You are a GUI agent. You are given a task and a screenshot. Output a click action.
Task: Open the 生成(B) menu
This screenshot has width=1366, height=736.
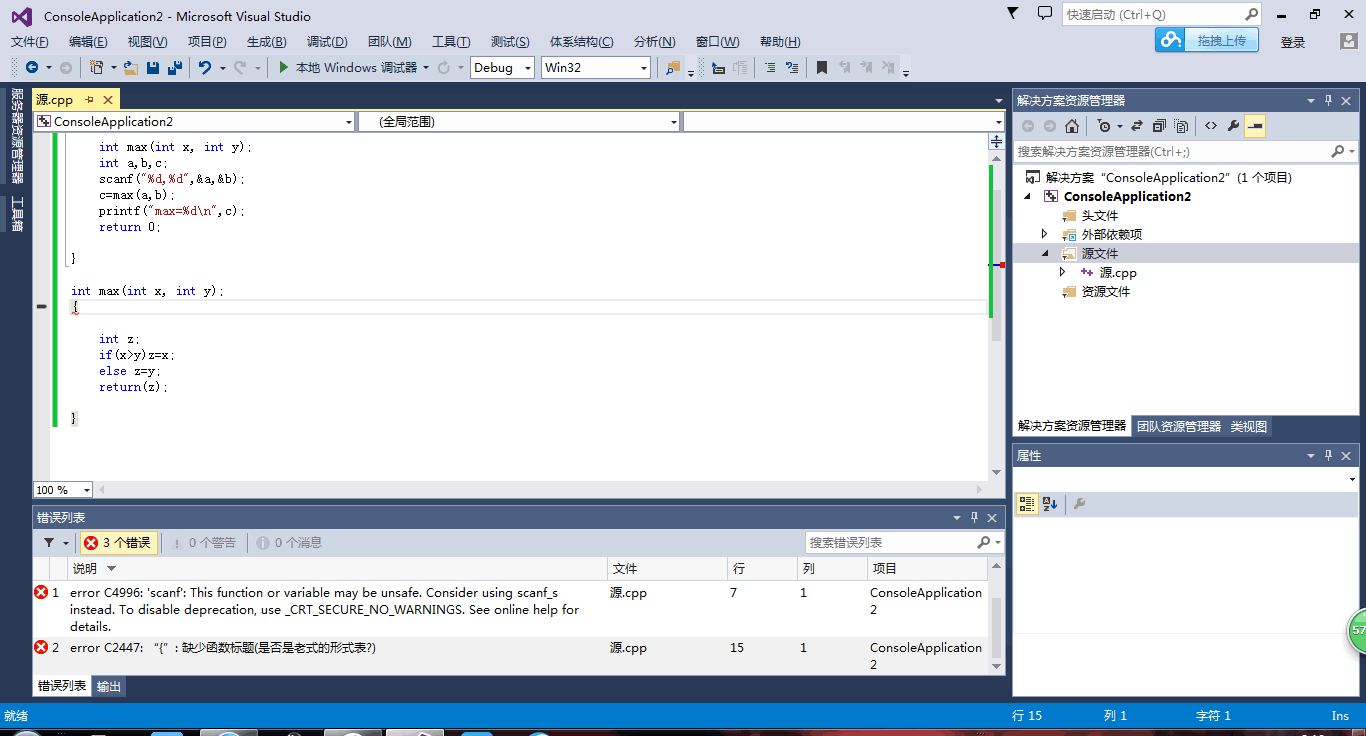tap(266, 41)
